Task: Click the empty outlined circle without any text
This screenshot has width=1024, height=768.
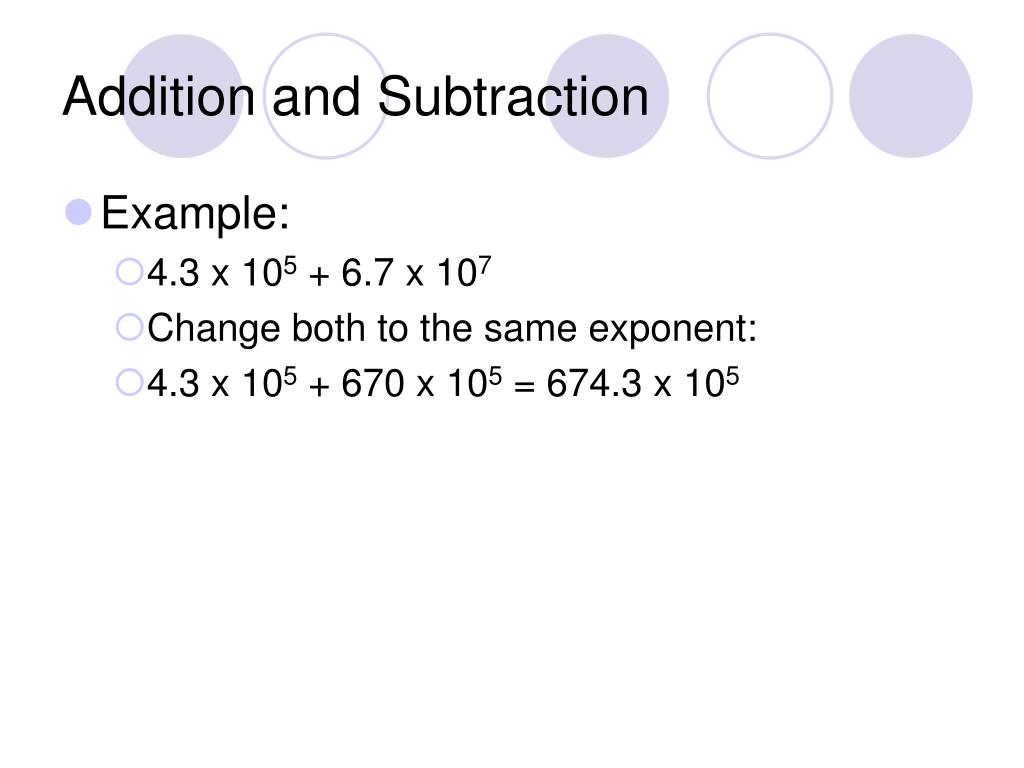Action: coord(770,96)
